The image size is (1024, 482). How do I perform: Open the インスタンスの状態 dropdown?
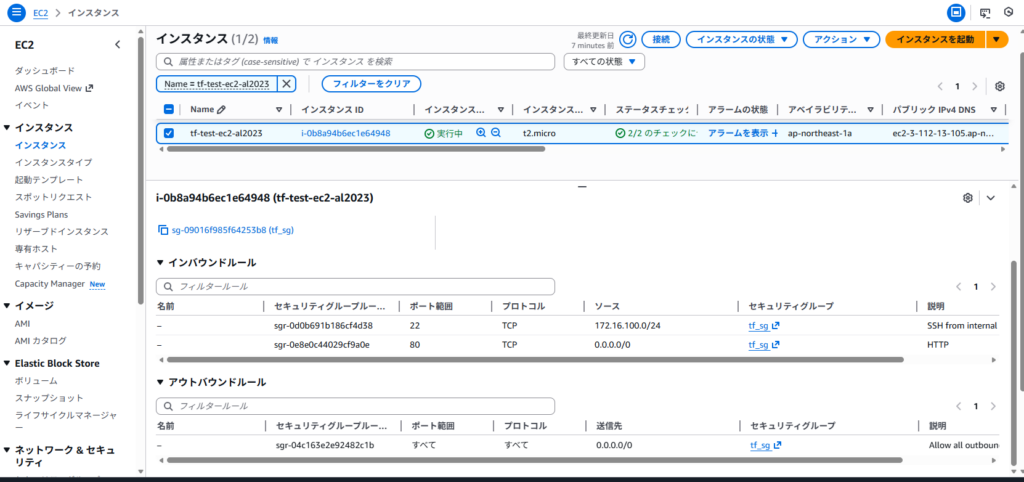pos(741,39)
